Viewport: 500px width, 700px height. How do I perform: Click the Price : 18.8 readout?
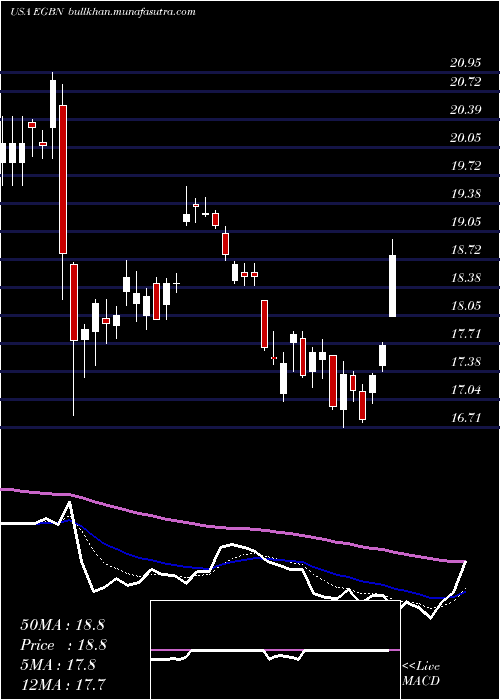tap(64, 645)
